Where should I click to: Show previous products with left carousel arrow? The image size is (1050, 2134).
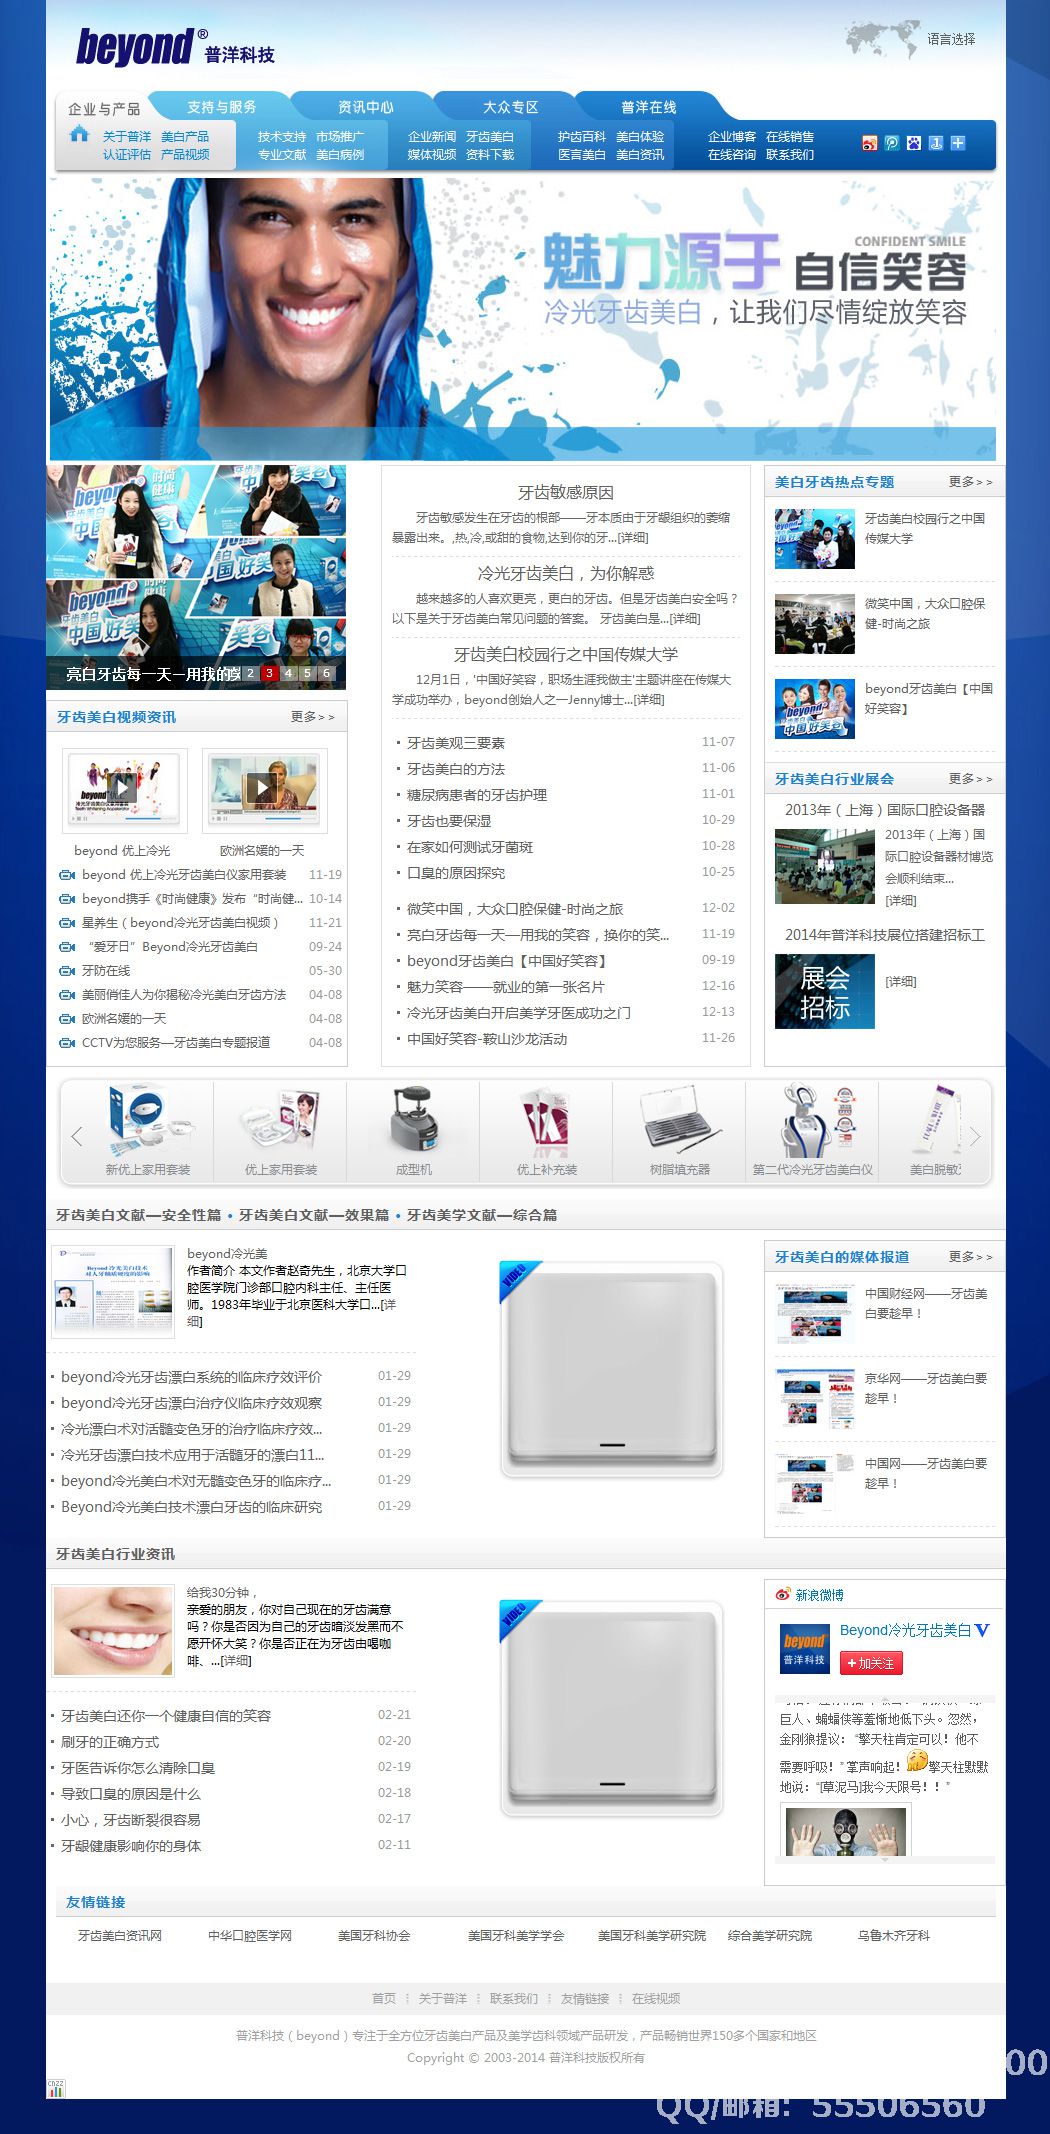coord(77,1136)
